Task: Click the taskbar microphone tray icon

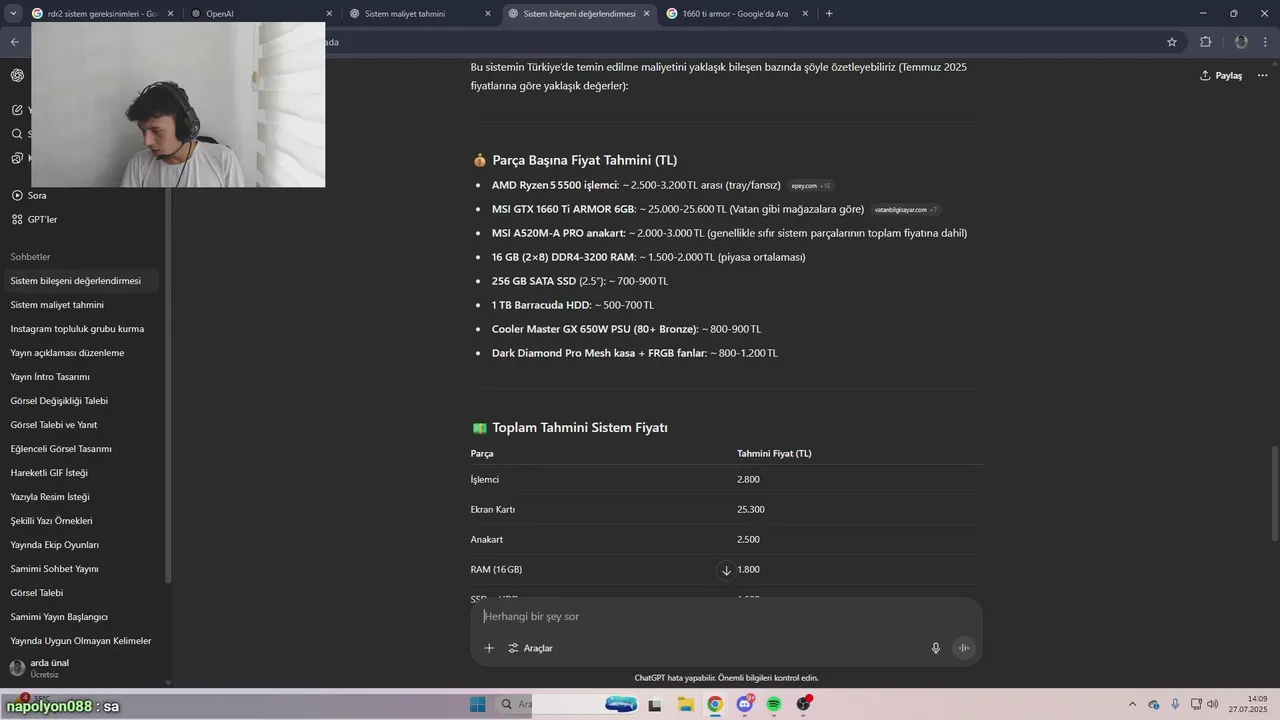Action: (1175, 705)
